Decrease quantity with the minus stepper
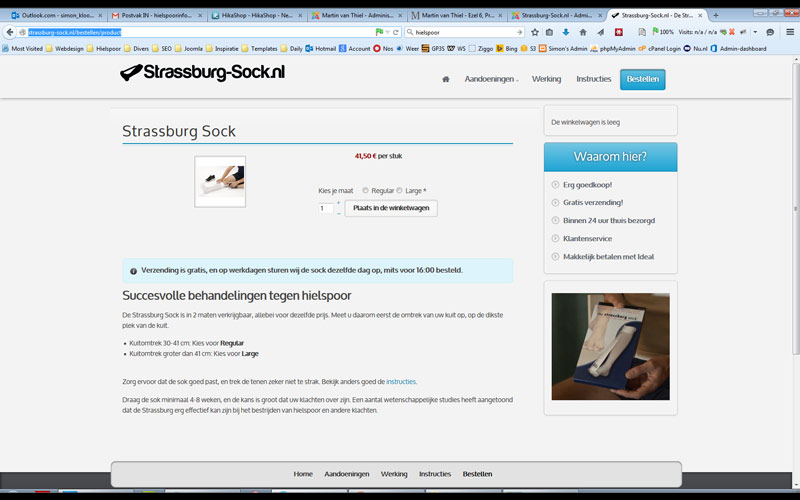 (x=338, y=213)
